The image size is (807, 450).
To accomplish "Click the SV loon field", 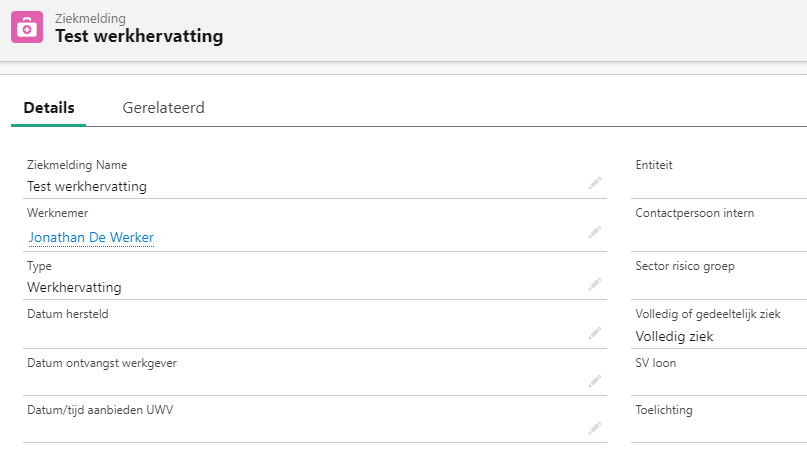I will pos(719,374).
